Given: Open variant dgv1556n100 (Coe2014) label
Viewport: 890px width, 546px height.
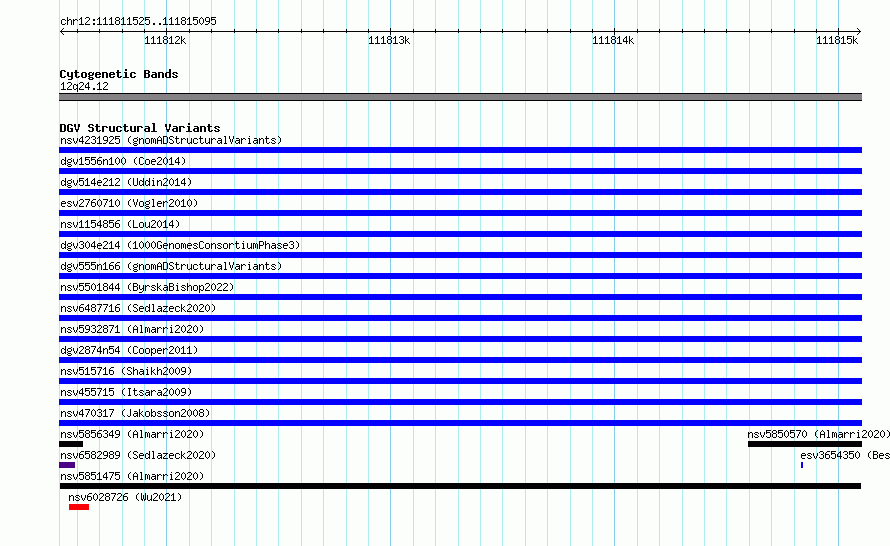Looking at the screenshot, I should (123, 161).
